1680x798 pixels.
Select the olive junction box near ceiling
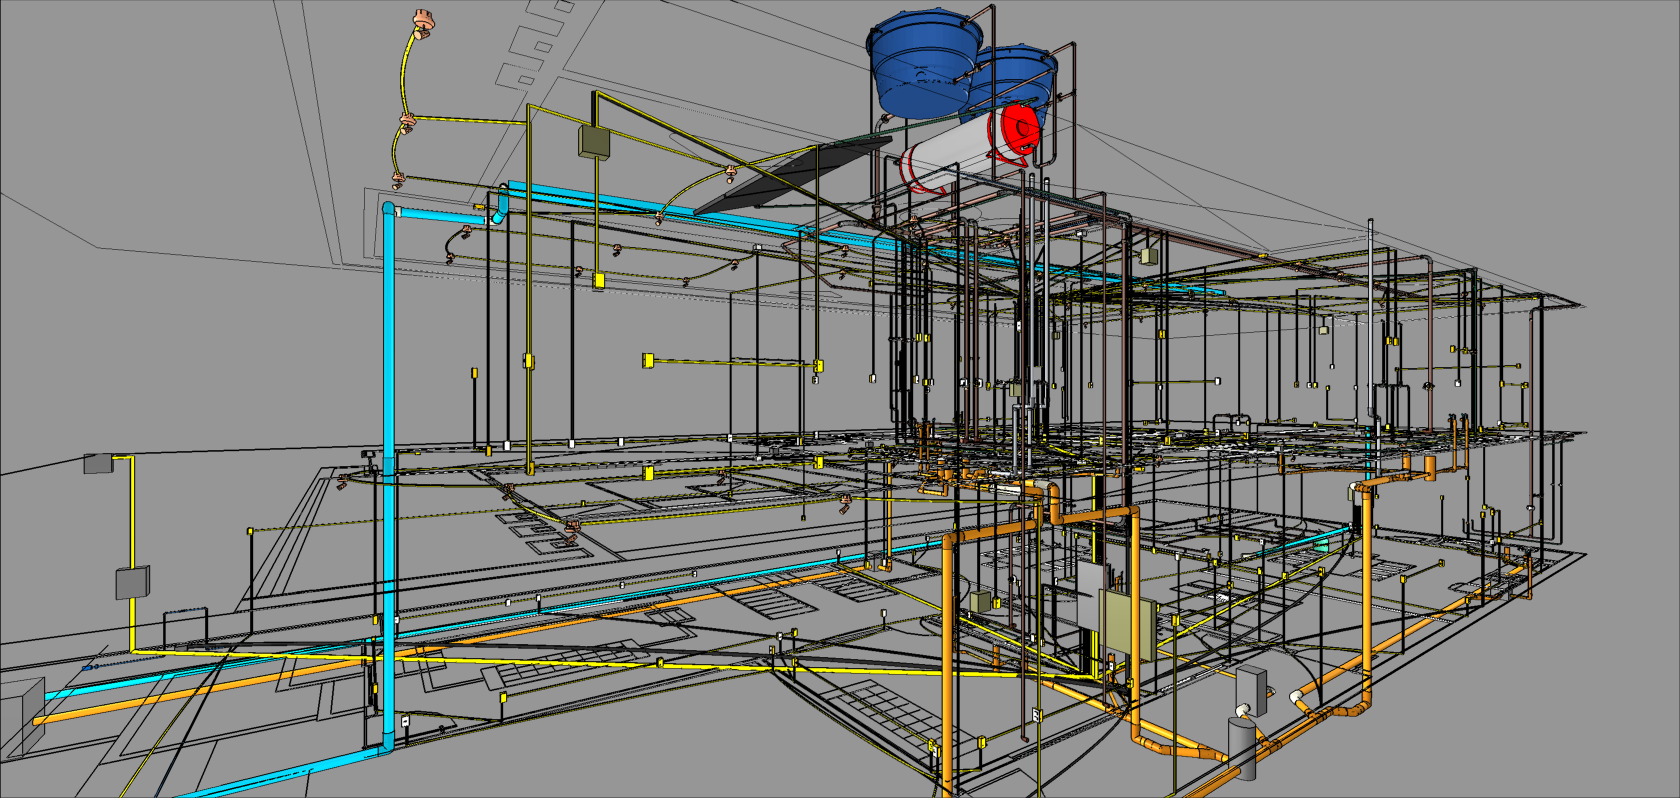594,141
